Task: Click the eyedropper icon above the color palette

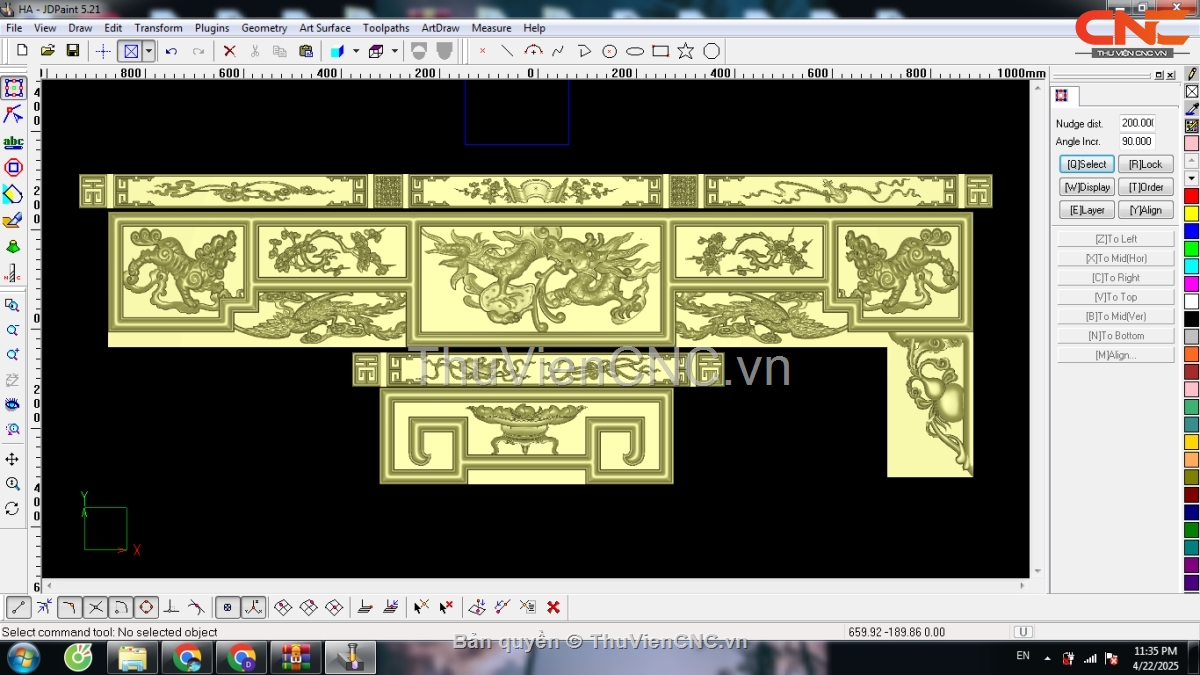Action: pos(1192,108)
